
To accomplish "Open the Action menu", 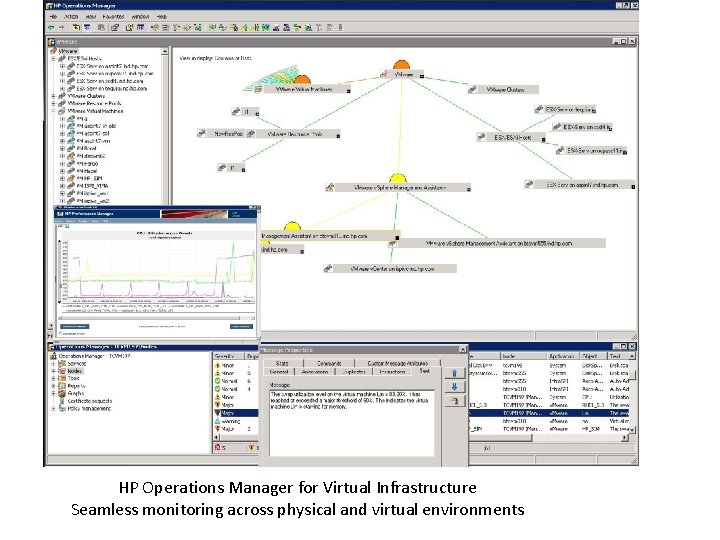I will pyautogui.click(x=71, y=17).
